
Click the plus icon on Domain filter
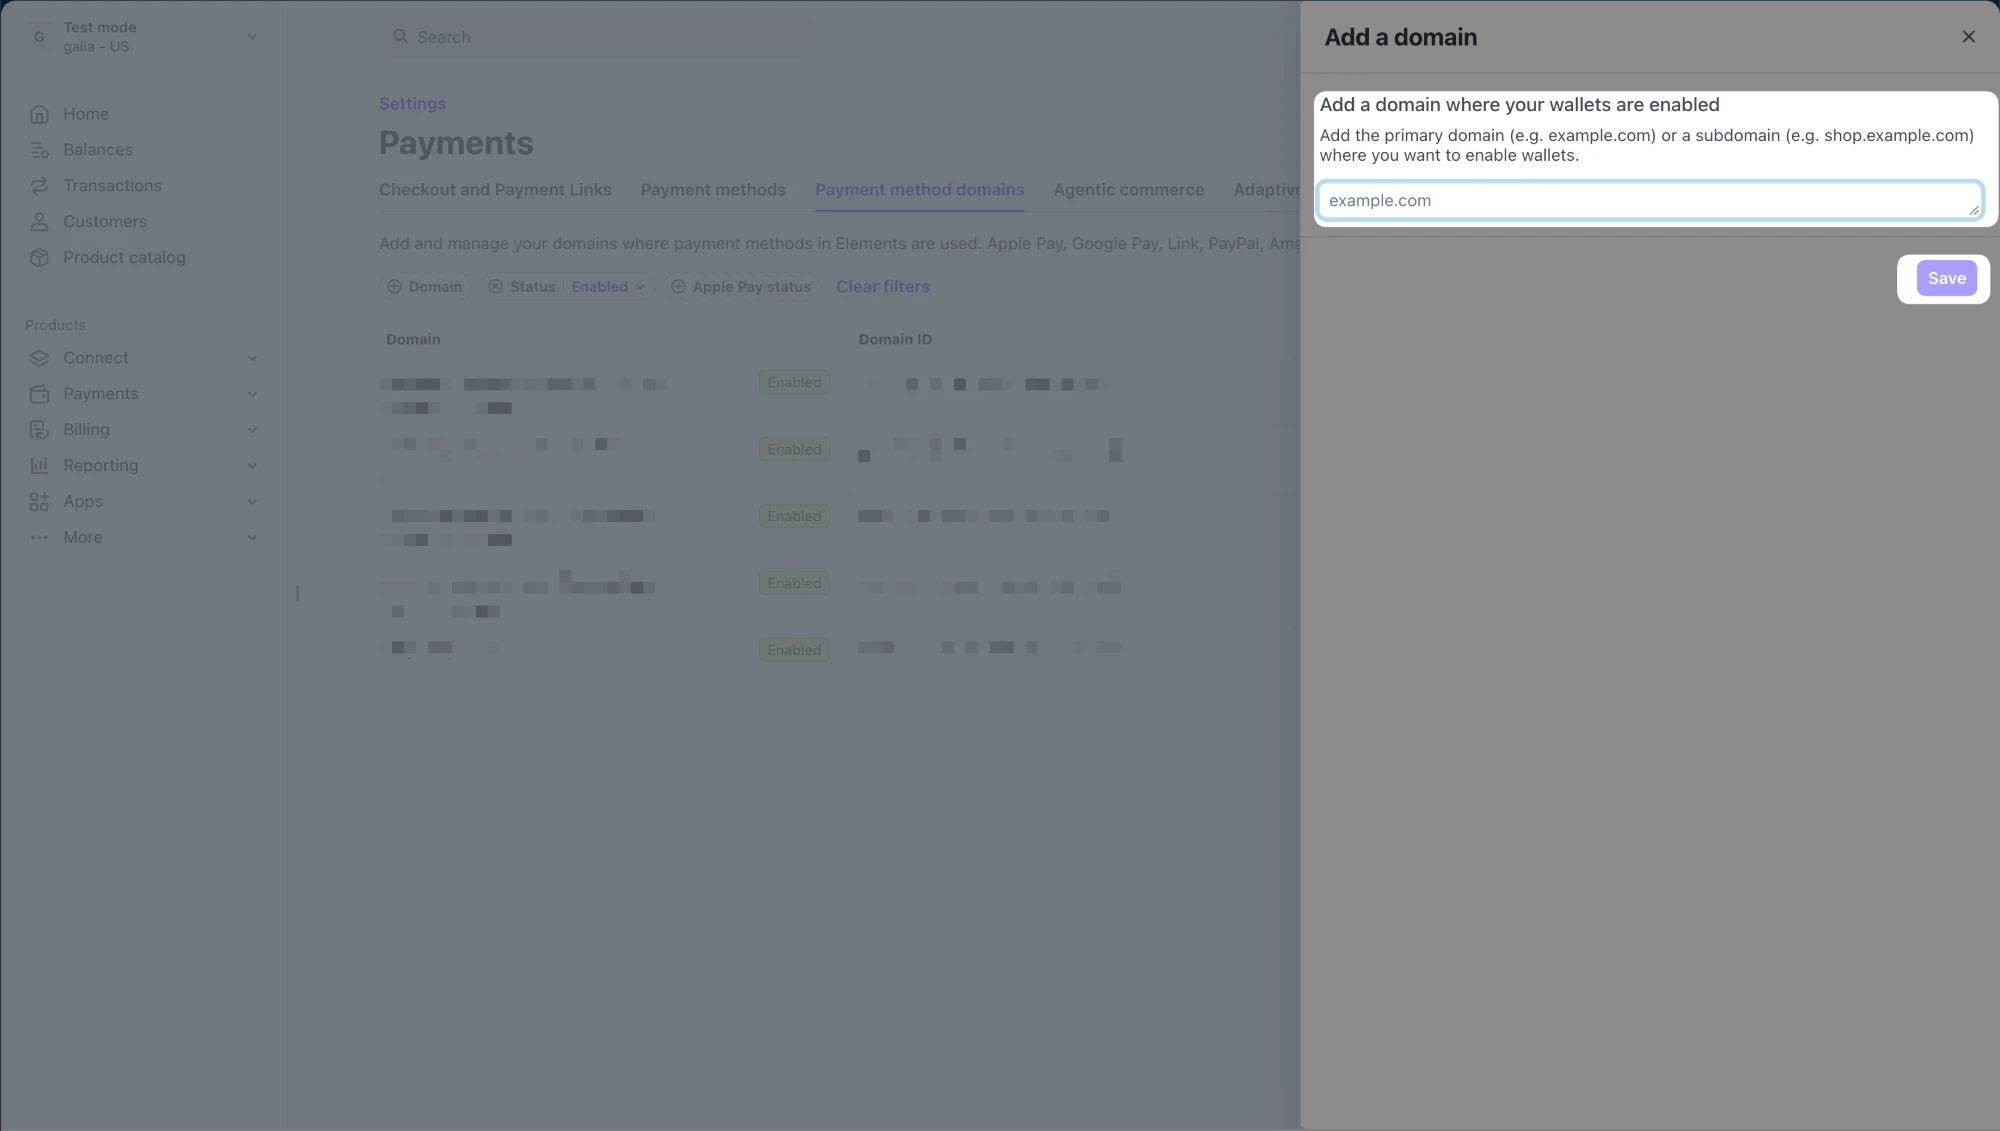(x=394, y=287)
